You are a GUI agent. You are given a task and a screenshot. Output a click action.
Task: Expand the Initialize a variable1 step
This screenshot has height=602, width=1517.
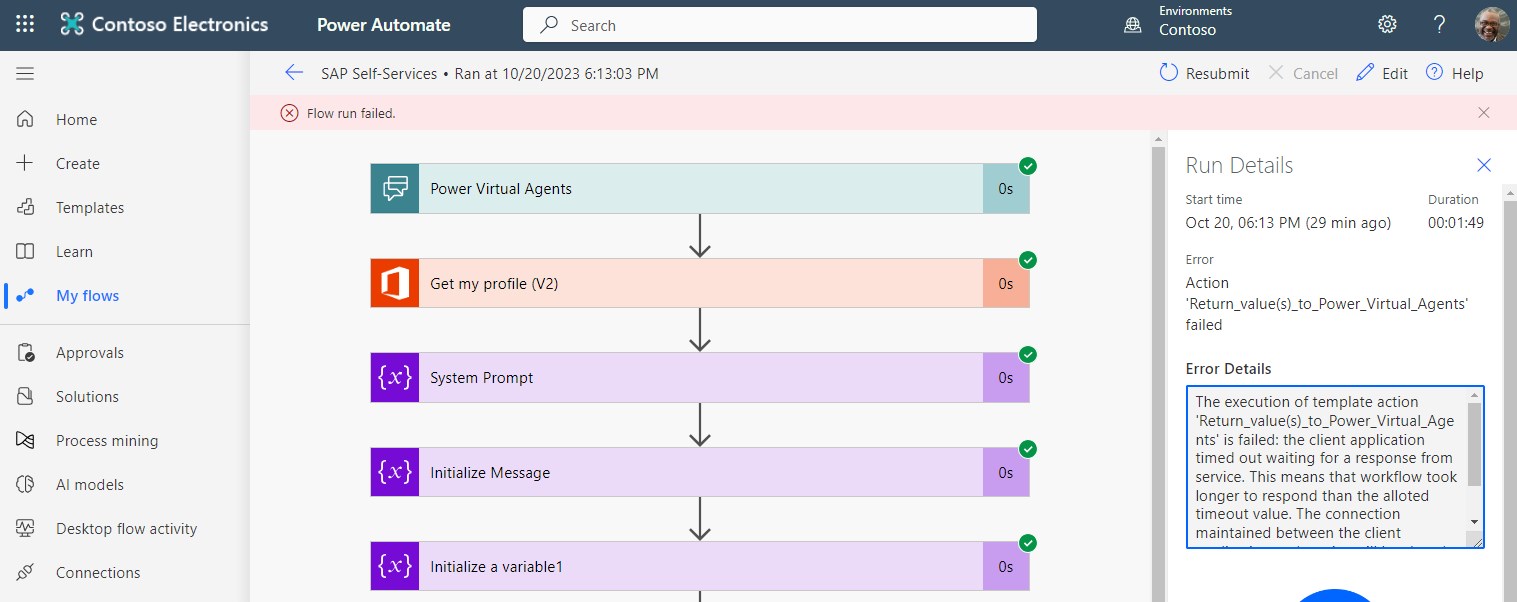700,566
